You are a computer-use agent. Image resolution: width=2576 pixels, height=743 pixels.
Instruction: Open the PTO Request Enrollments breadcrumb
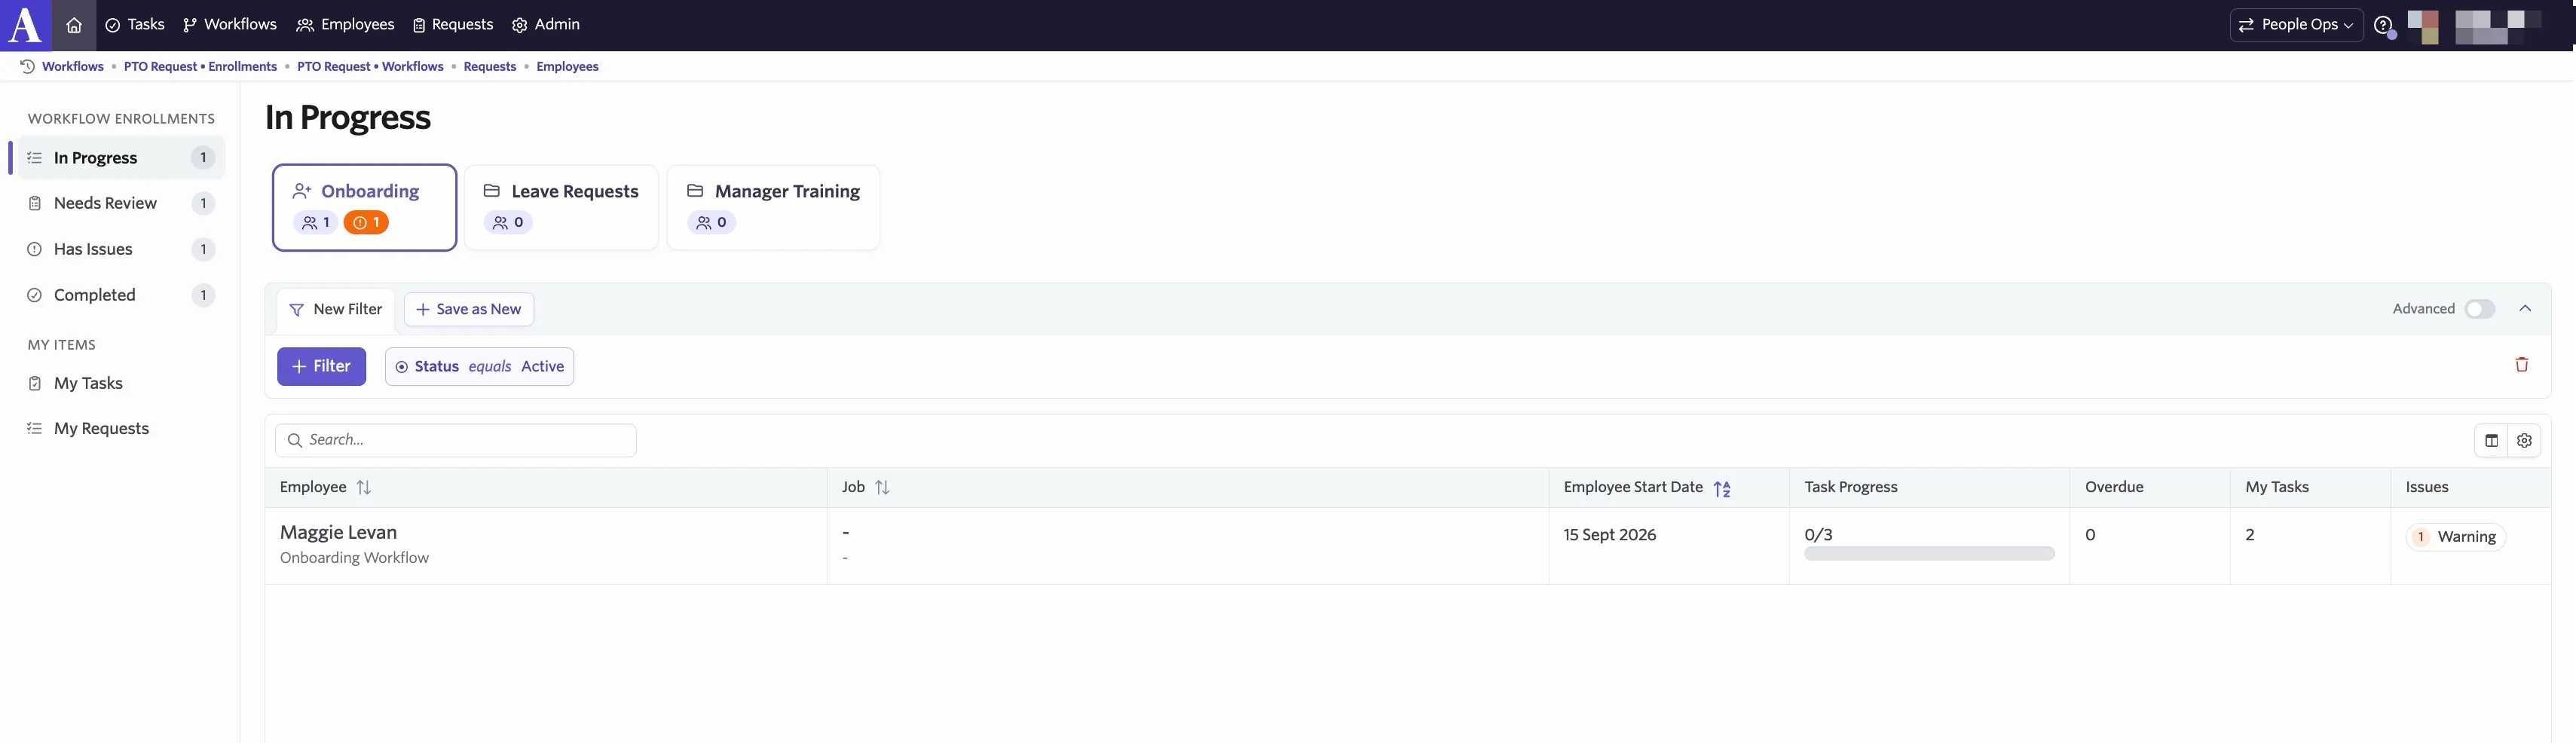coord(200,67)
